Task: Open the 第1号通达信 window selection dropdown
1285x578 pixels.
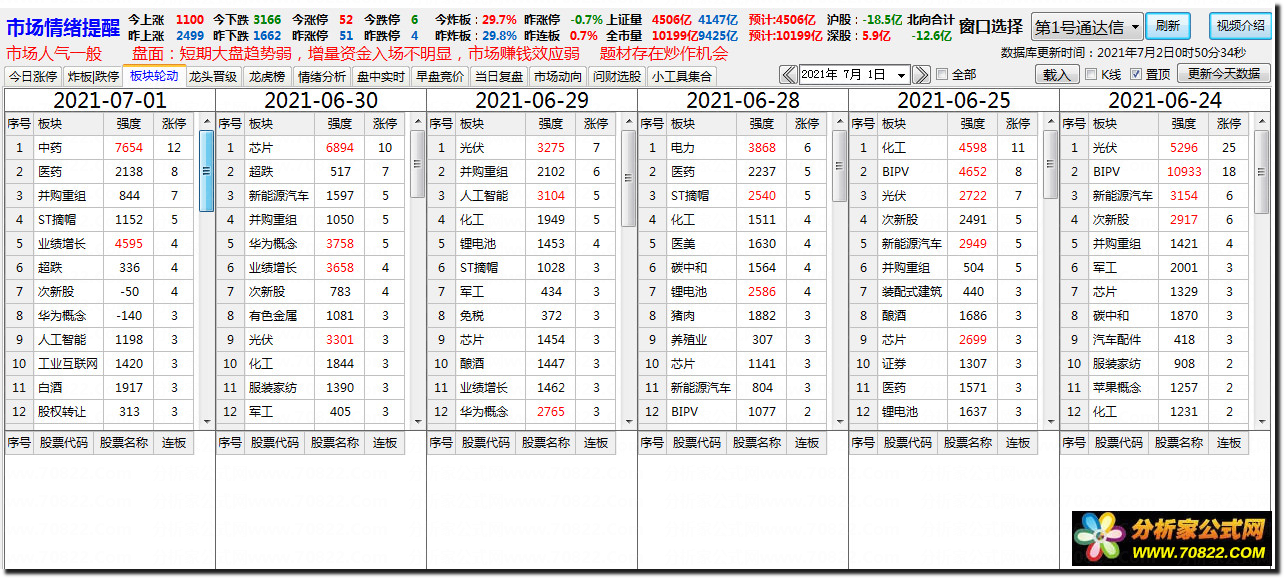Action: (1087, 27)
